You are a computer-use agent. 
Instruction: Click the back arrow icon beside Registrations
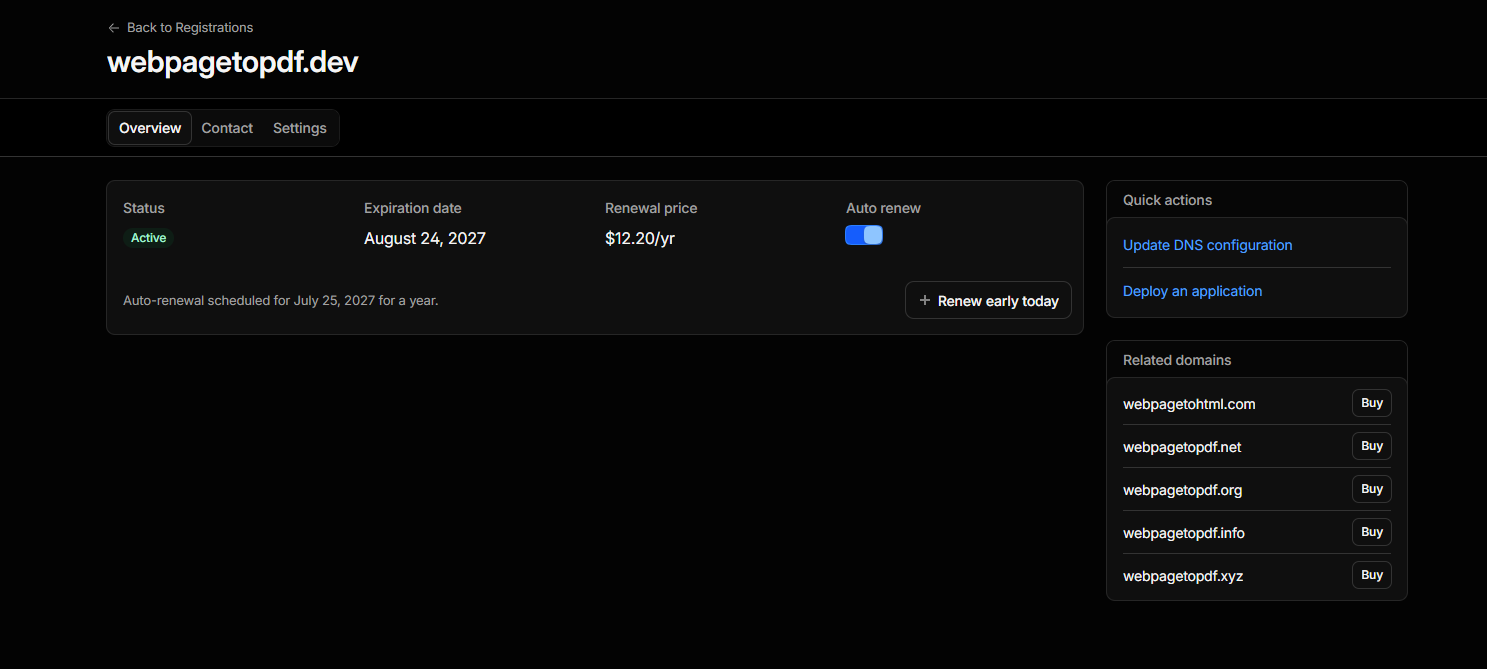114,28
